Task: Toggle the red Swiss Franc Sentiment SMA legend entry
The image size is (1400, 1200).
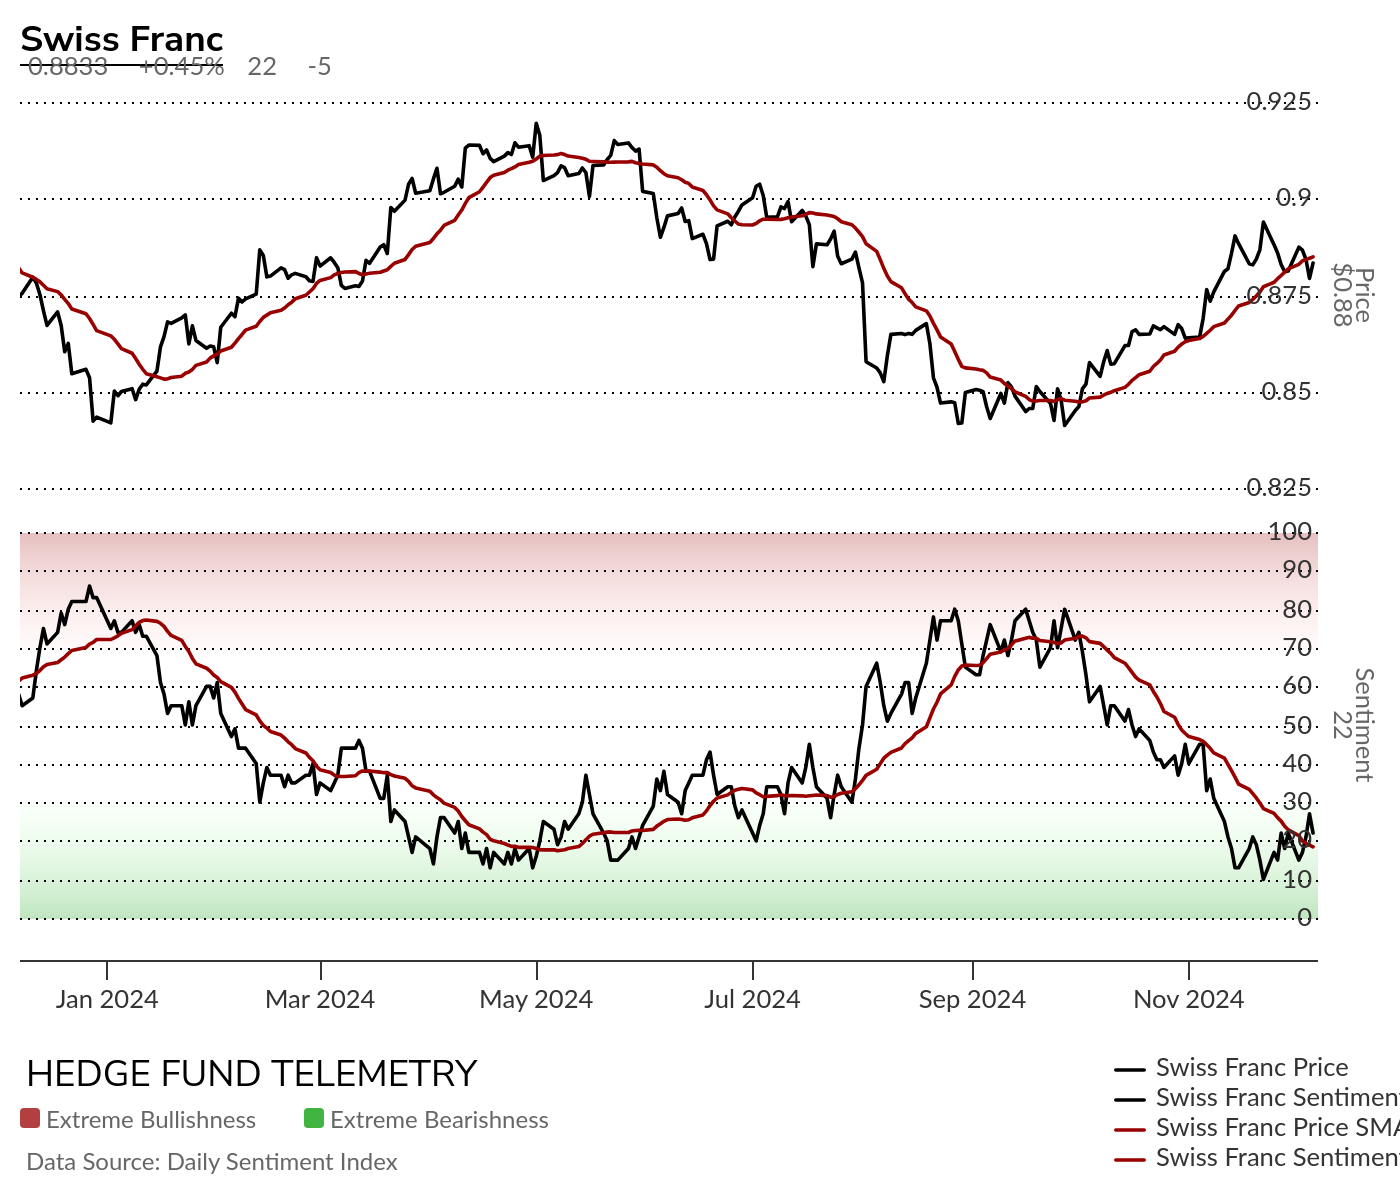Action: pos(1257,1158)
